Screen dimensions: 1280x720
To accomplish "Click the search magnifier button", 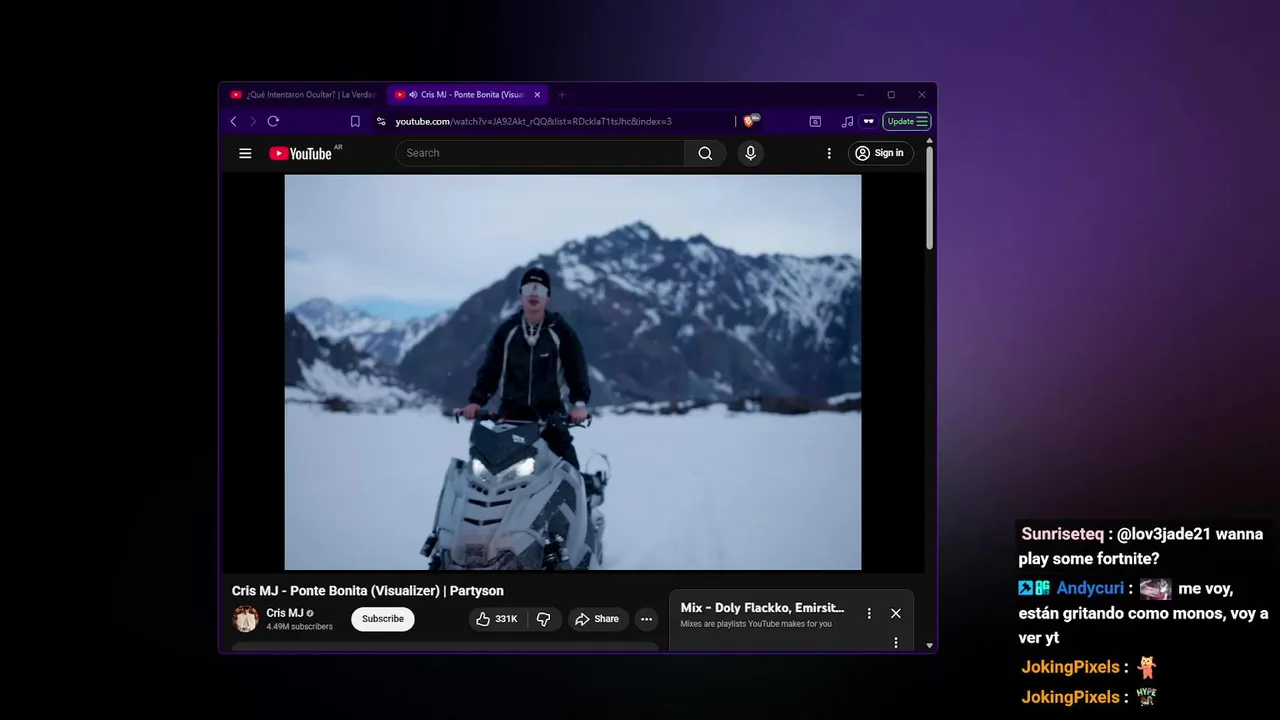I will (705, 153).
